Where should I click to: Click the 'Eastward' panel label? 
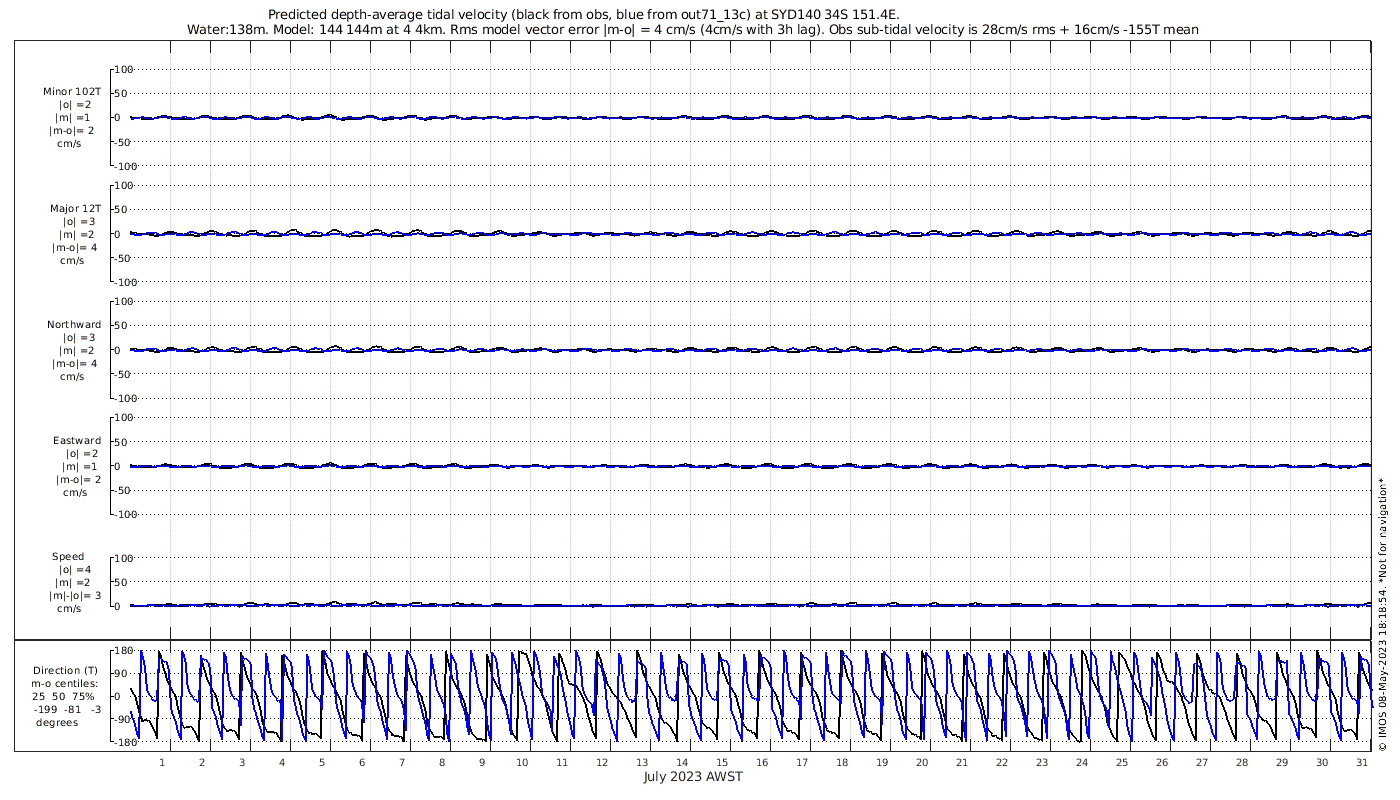point(77,441)
